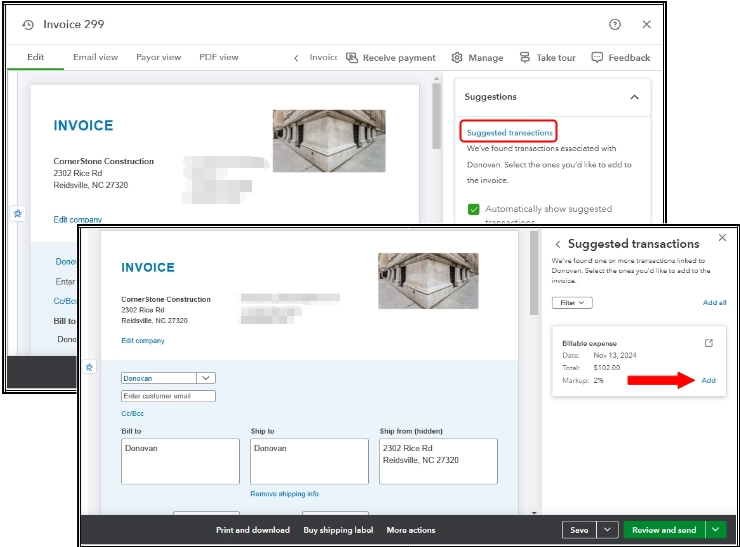Open the help question mark icon
The height and width of the screenshot is (547, 740).
(x=614, y=25)
